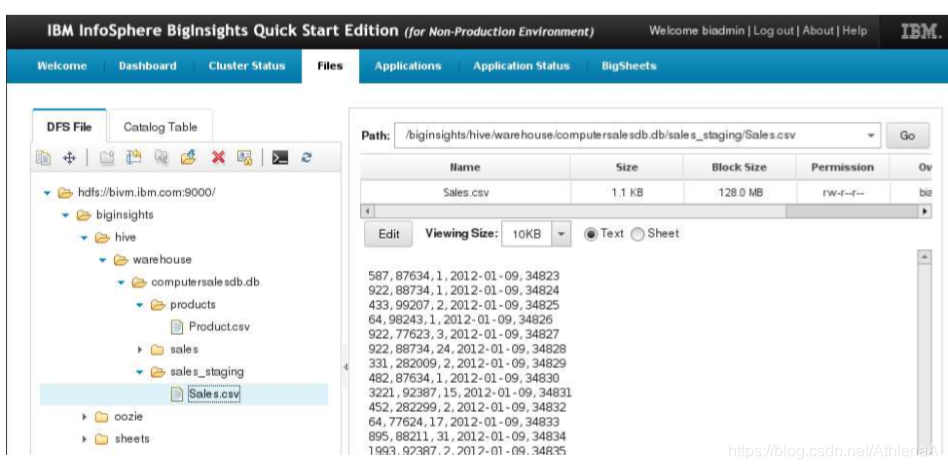Select the DFS File tab
948x469 pixels.
(70, 127)
